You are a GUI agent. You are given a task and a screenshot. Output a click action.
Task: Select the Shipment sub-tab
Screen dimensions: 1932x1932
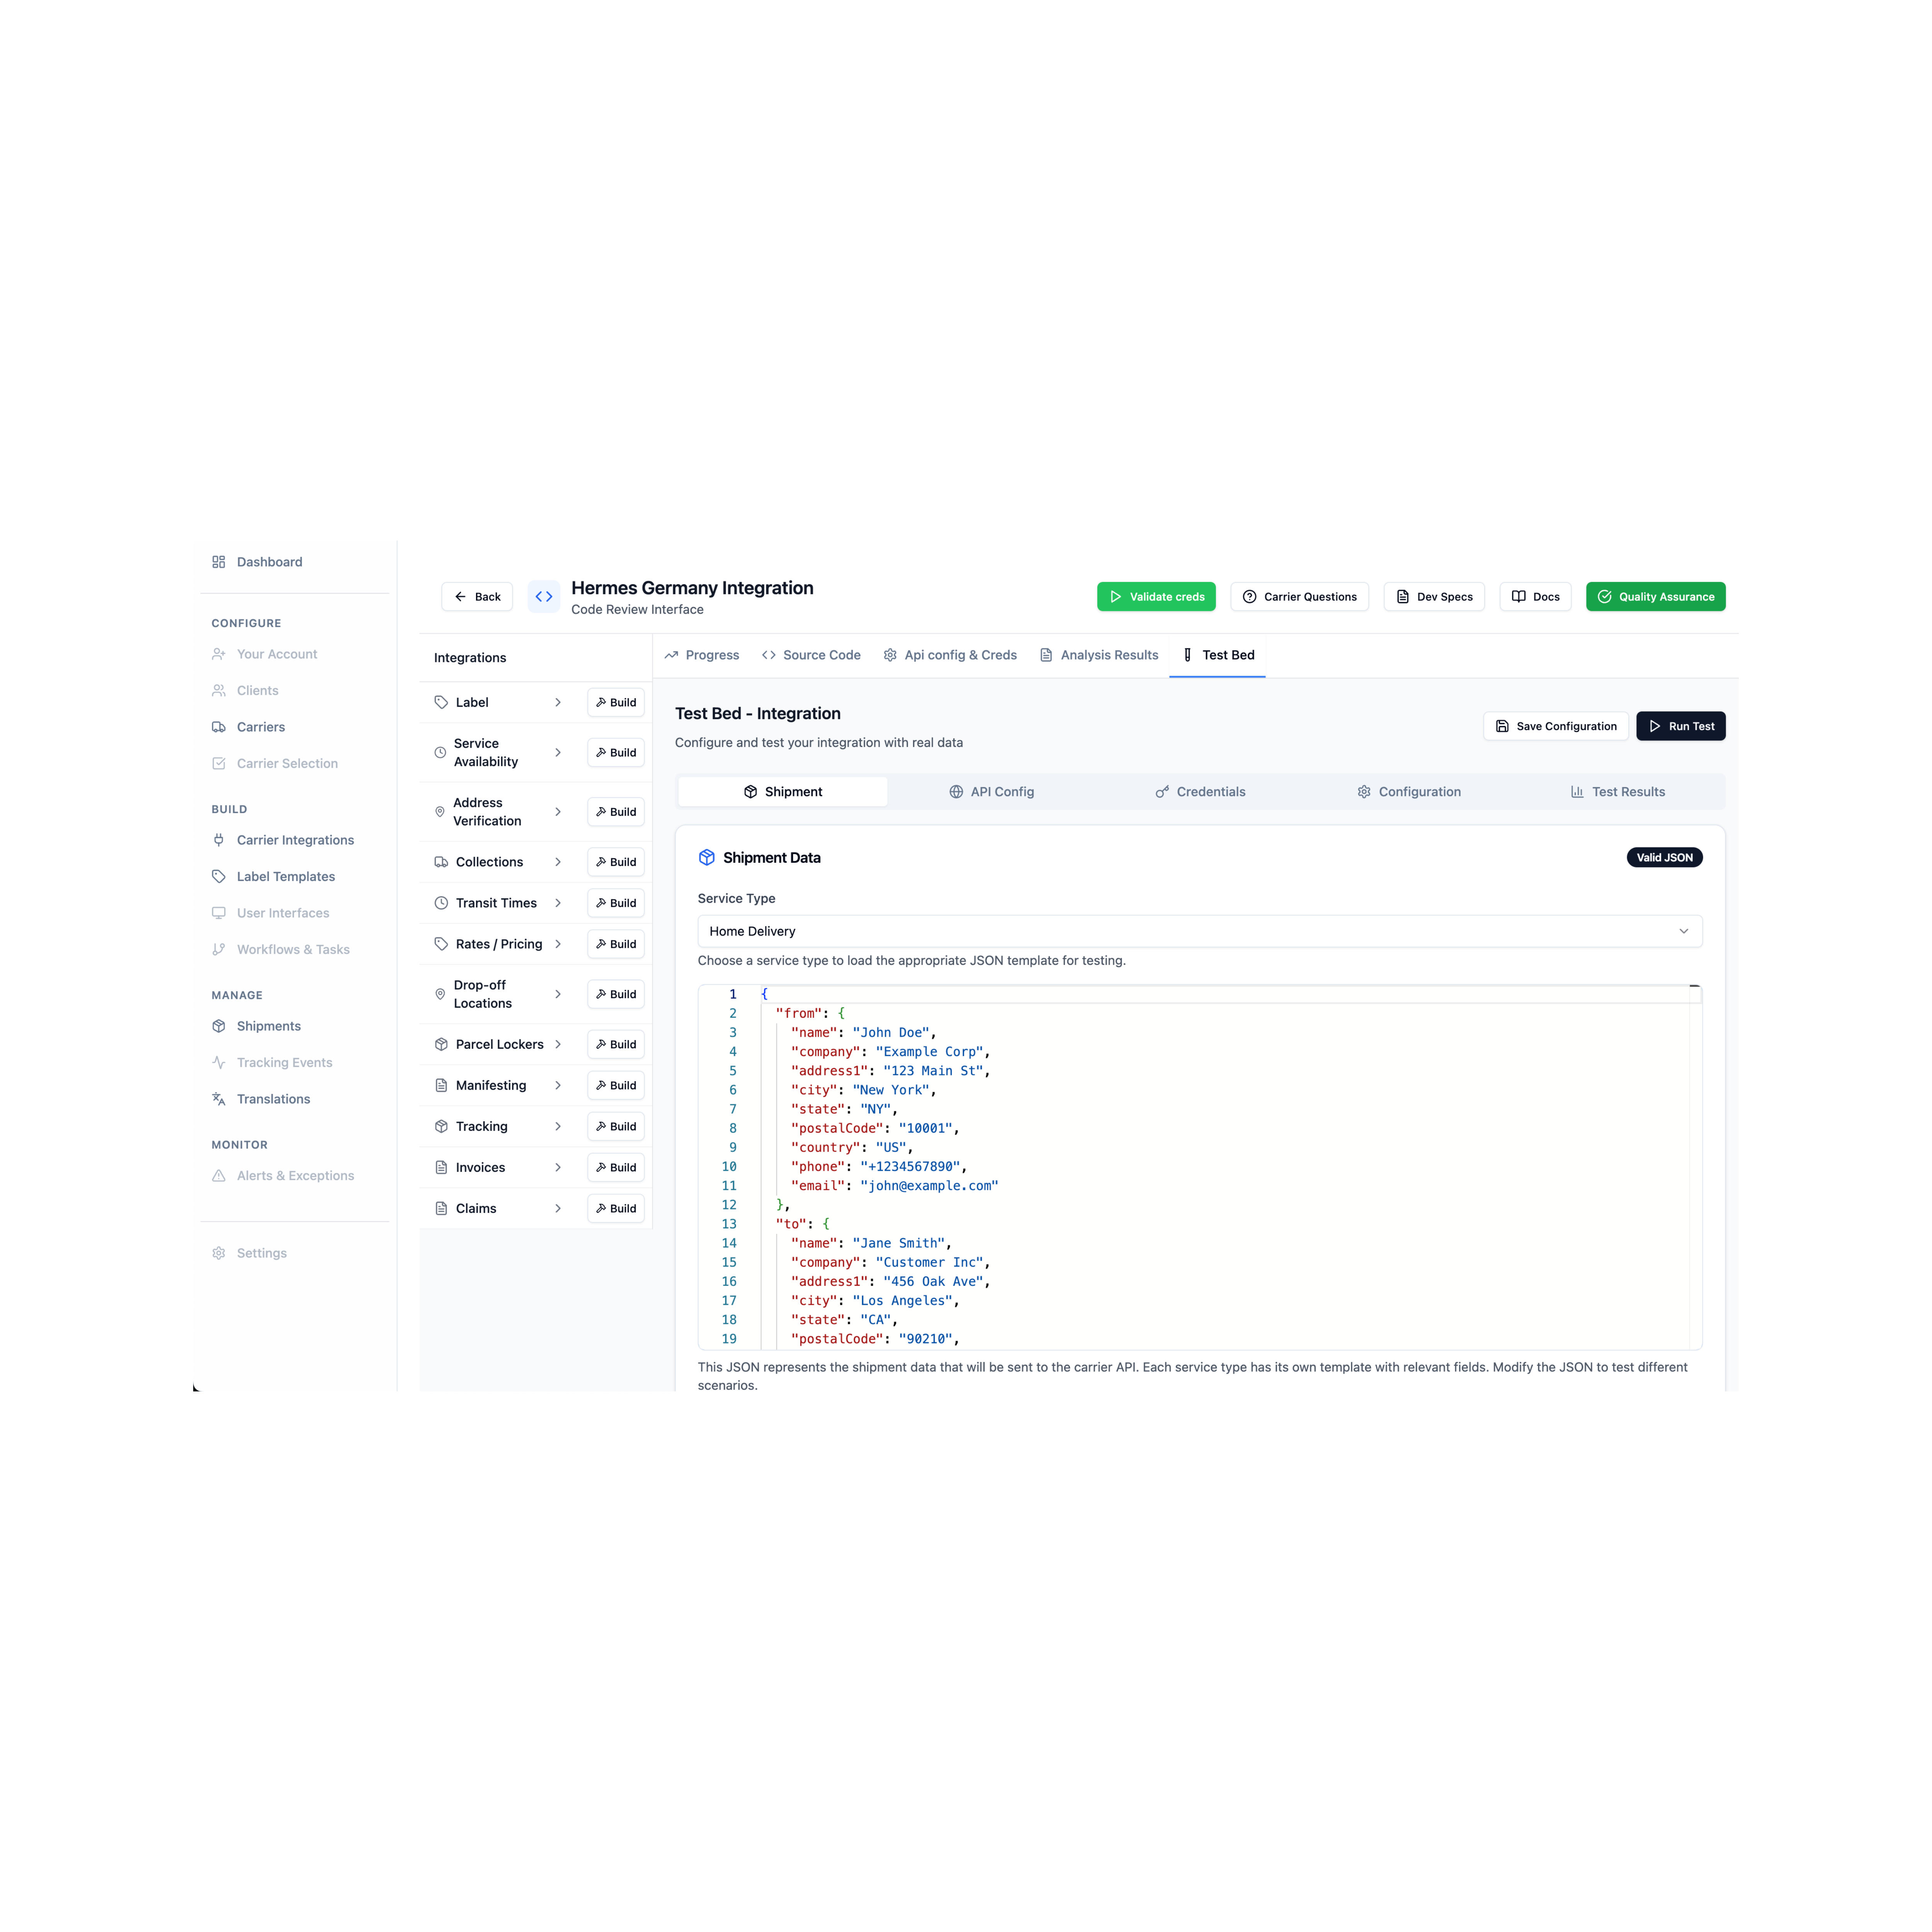click(783, 792)
